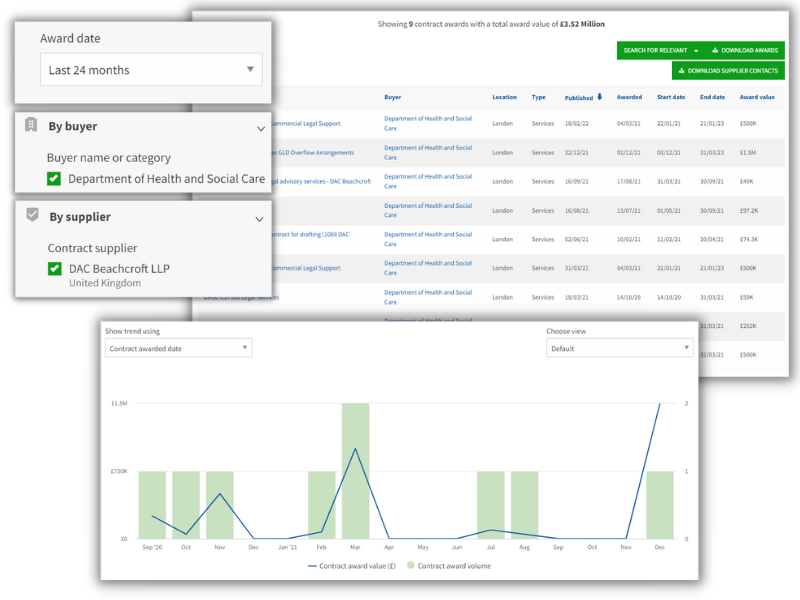800x600 pixels.
Task: Uncheck the DAC Beachcroft LLP supplier checkbox
Action: pos(54,269)
